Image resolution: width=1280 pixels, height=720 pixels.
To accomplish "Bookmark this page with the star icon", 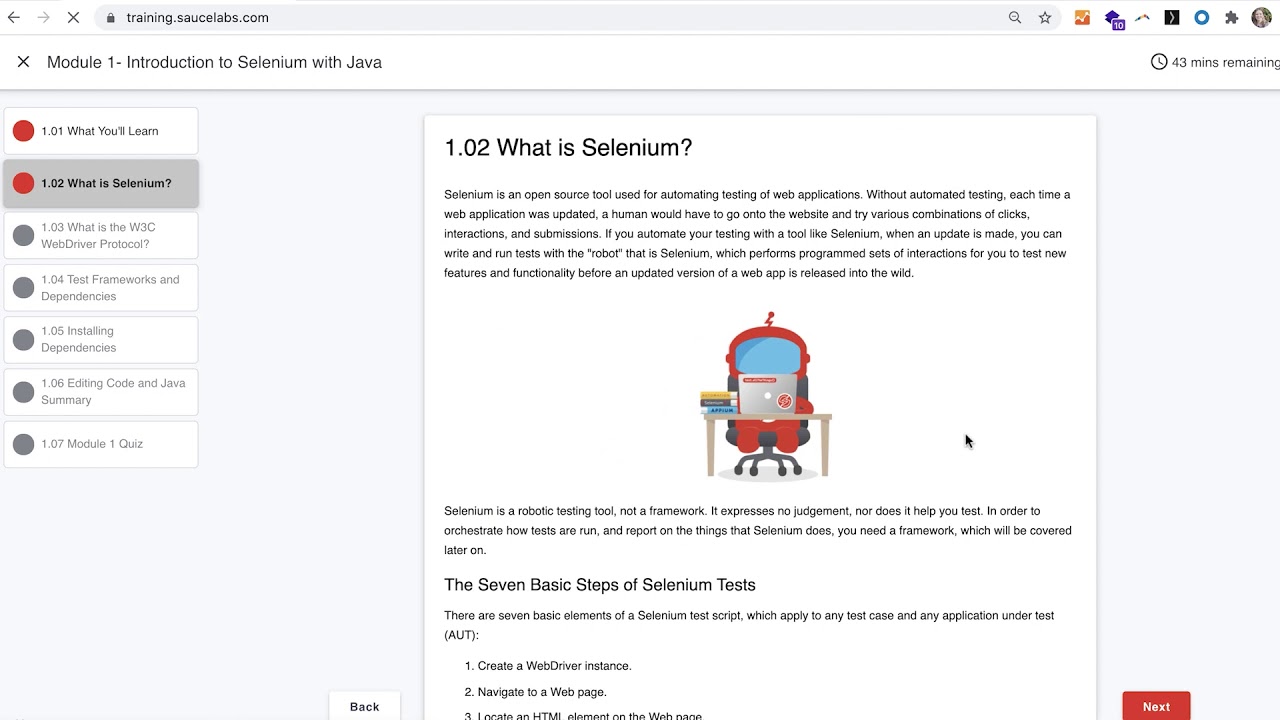I will (1045, 18).
